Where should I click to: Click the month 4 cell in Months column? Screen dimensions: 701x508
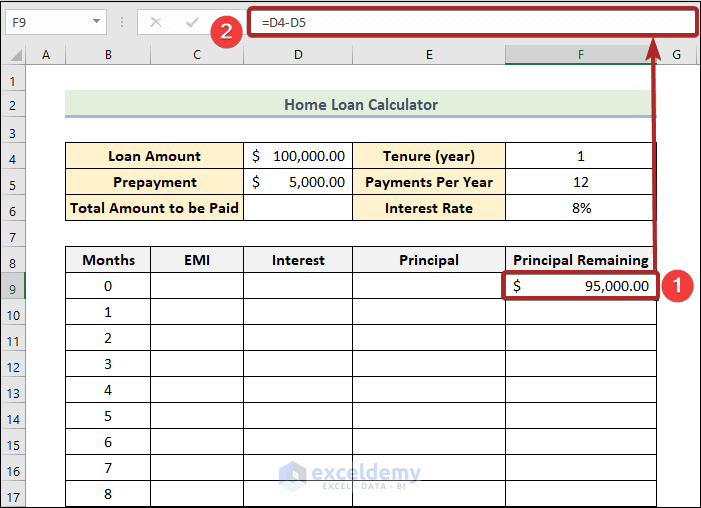[108, 389]
